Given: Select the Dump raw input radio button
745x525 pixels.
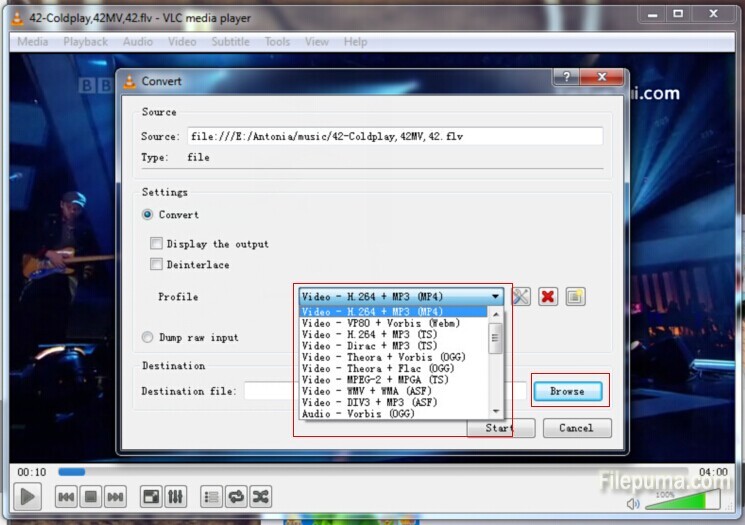Looking at the screenshot, I should point(148,338).
